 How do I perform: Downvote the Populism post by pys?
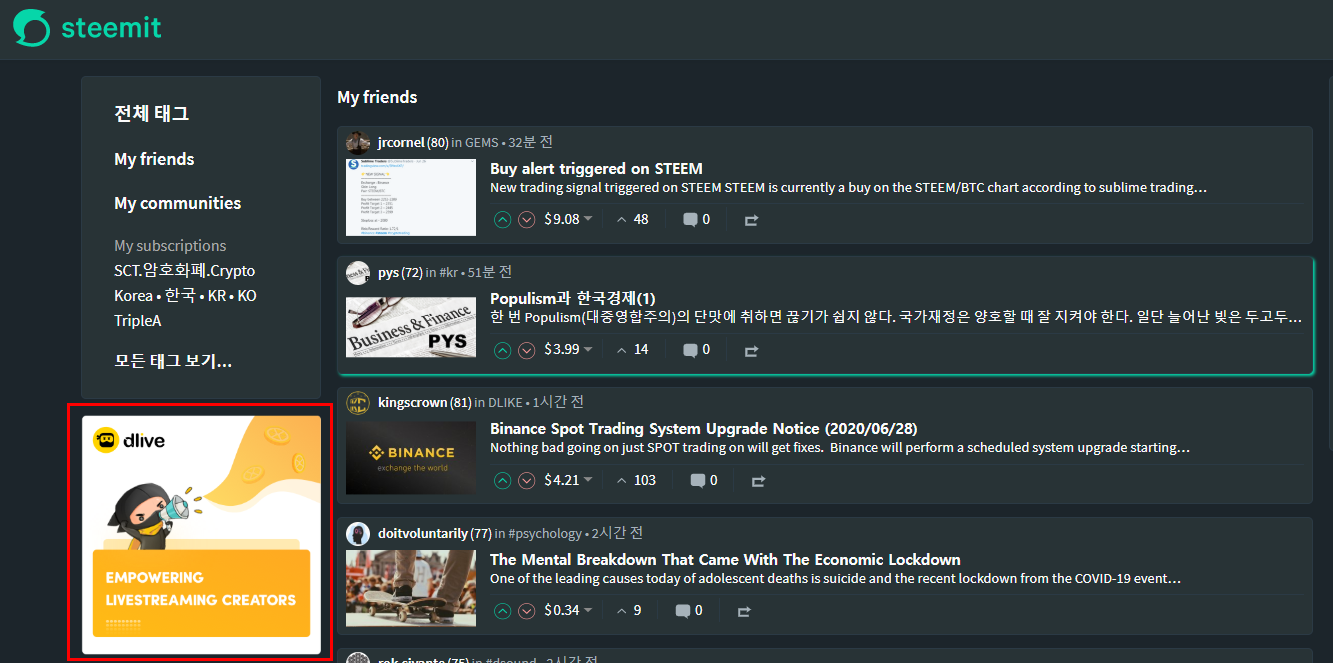tap(527, 350)
